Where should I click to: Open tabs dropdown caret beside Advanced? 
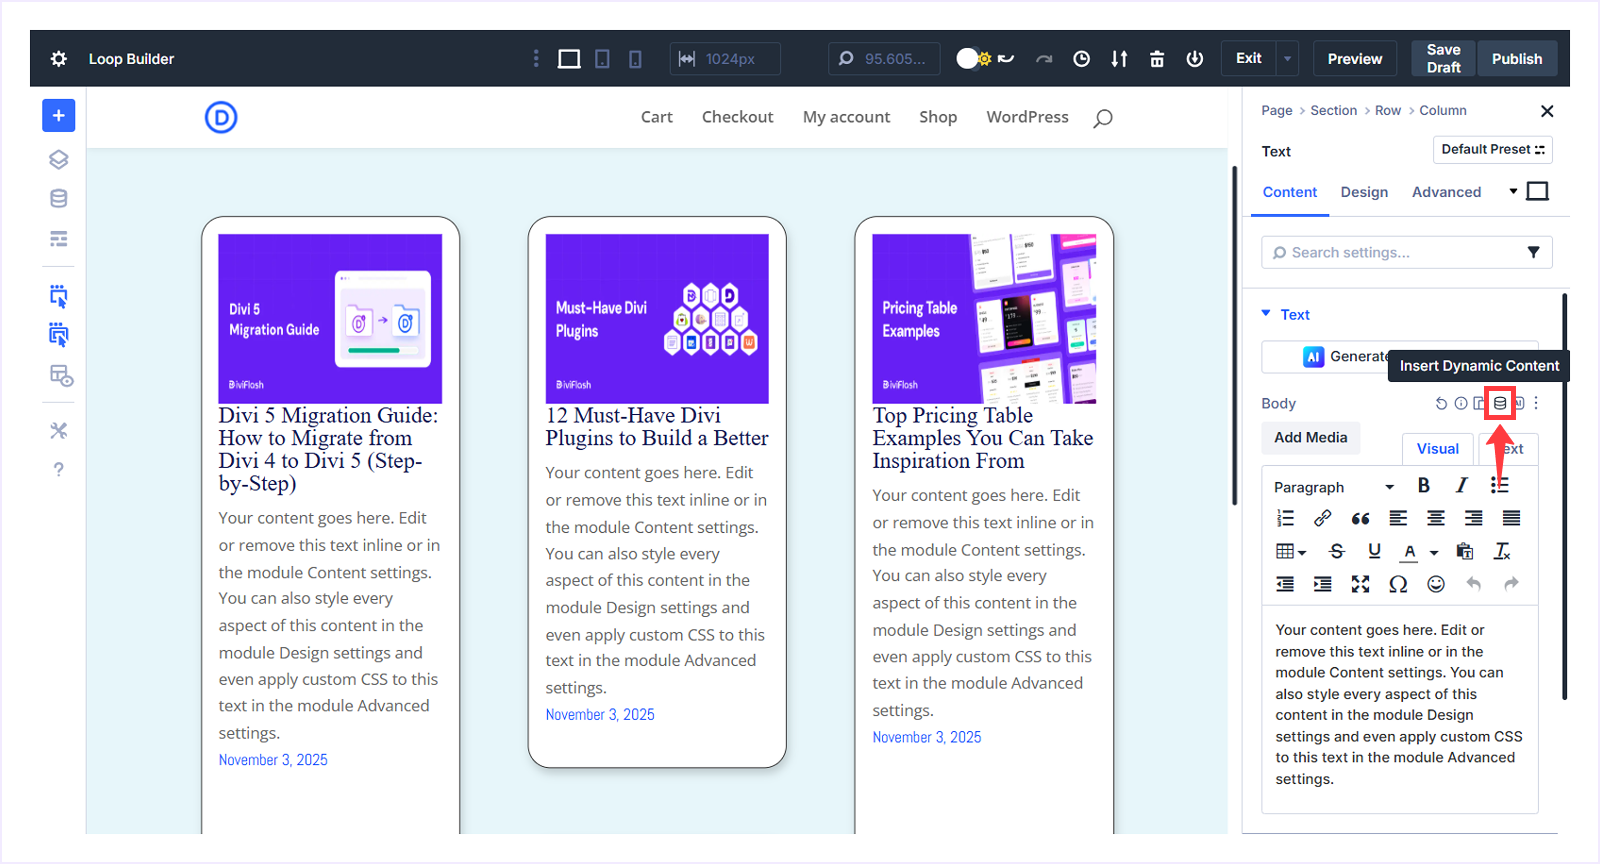[1513, 191]
